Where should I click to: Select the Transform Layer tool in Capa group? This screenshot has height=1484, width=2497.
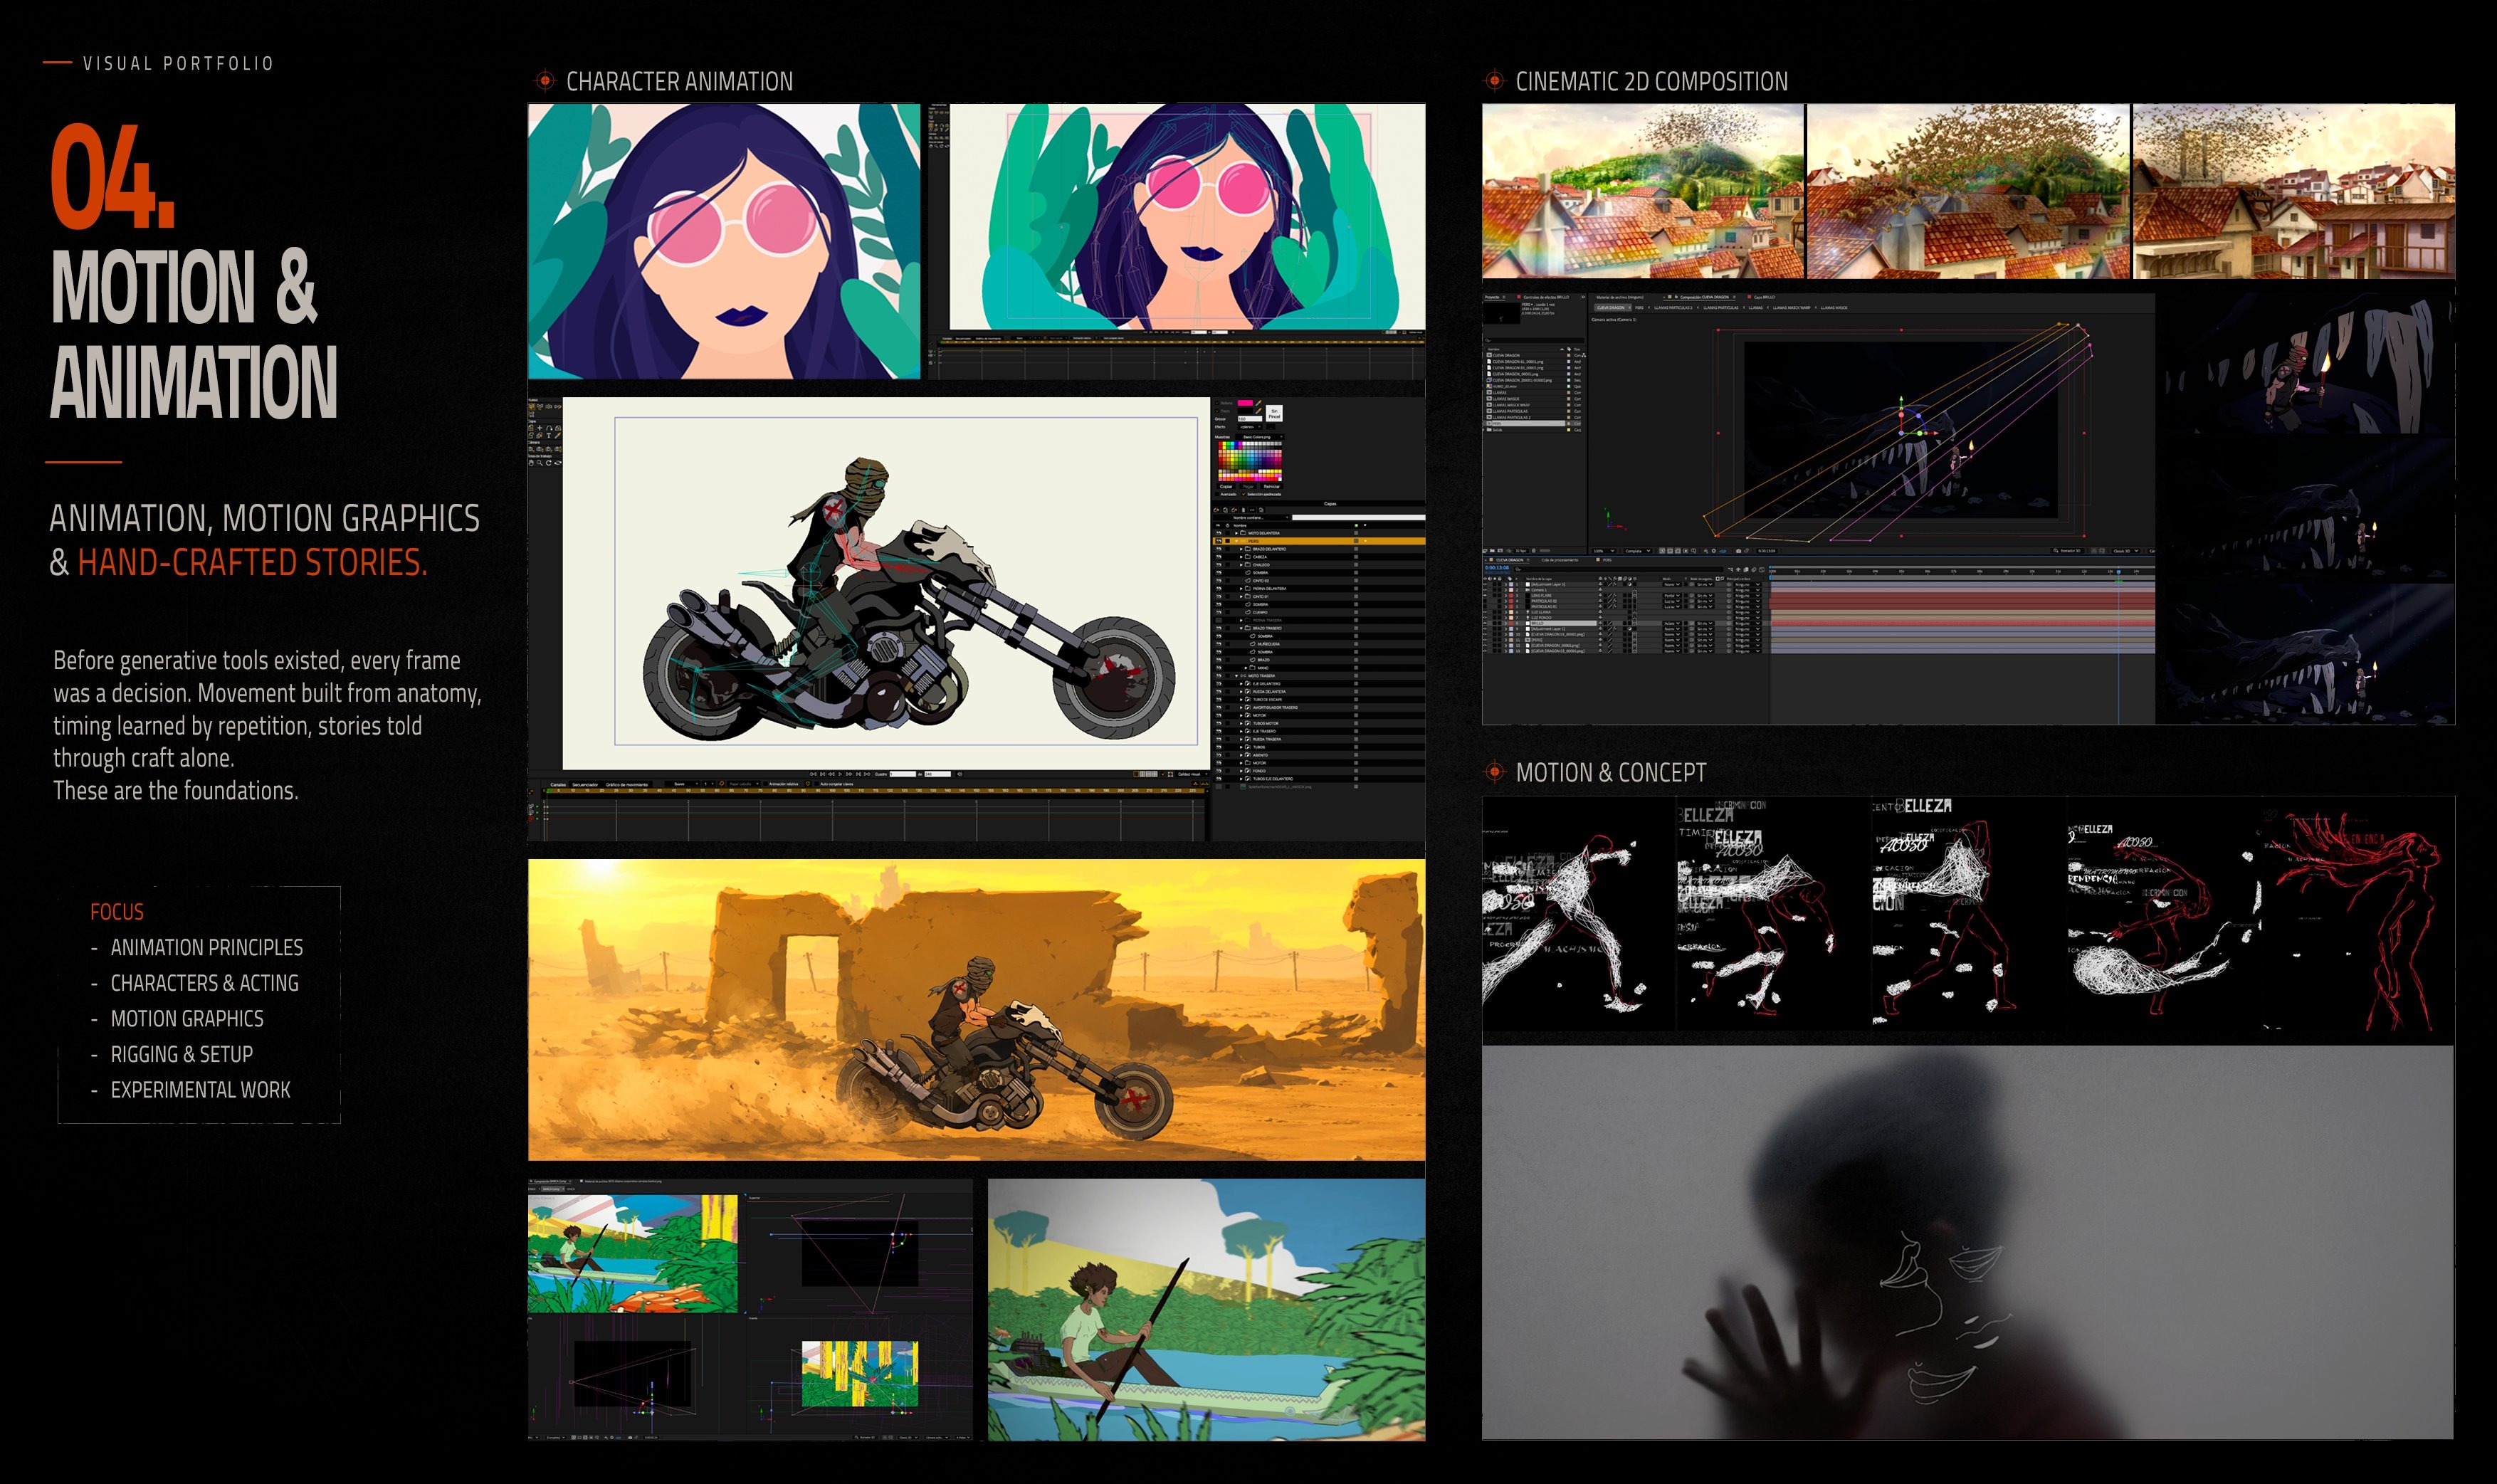coord(532,428)
